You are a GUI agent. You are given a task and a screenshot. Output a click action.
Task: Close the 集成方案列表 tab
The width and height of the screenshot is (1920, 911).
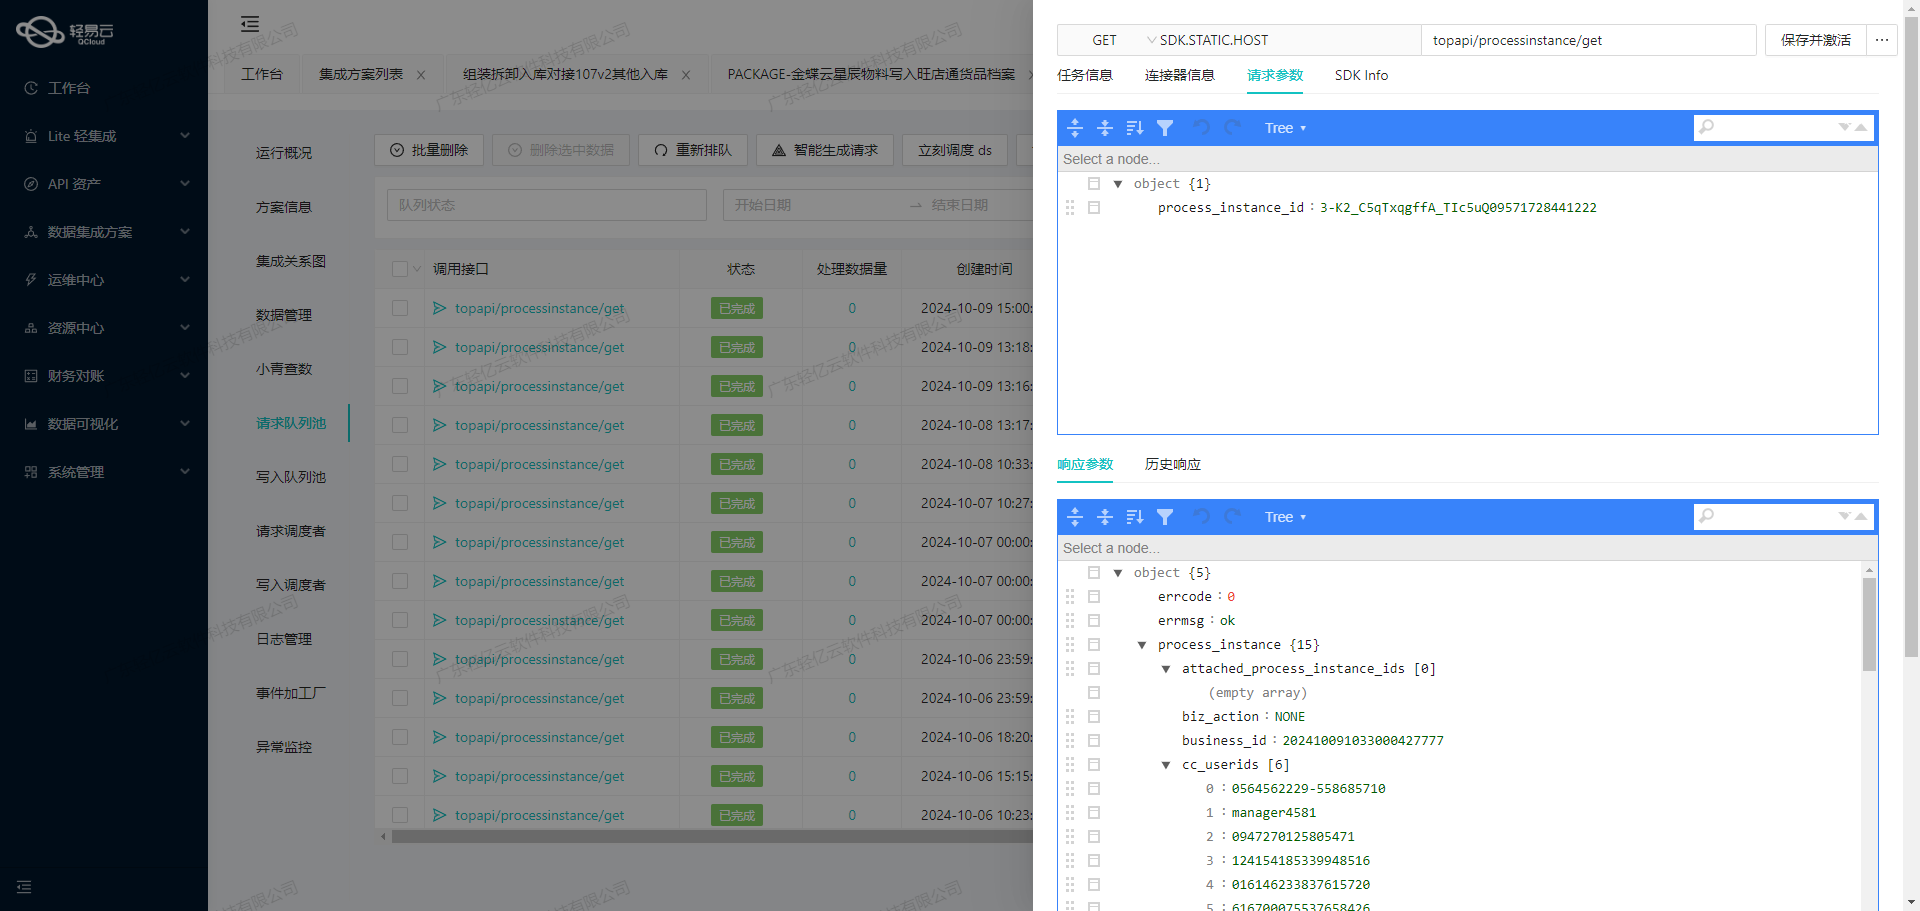point(421,75)
